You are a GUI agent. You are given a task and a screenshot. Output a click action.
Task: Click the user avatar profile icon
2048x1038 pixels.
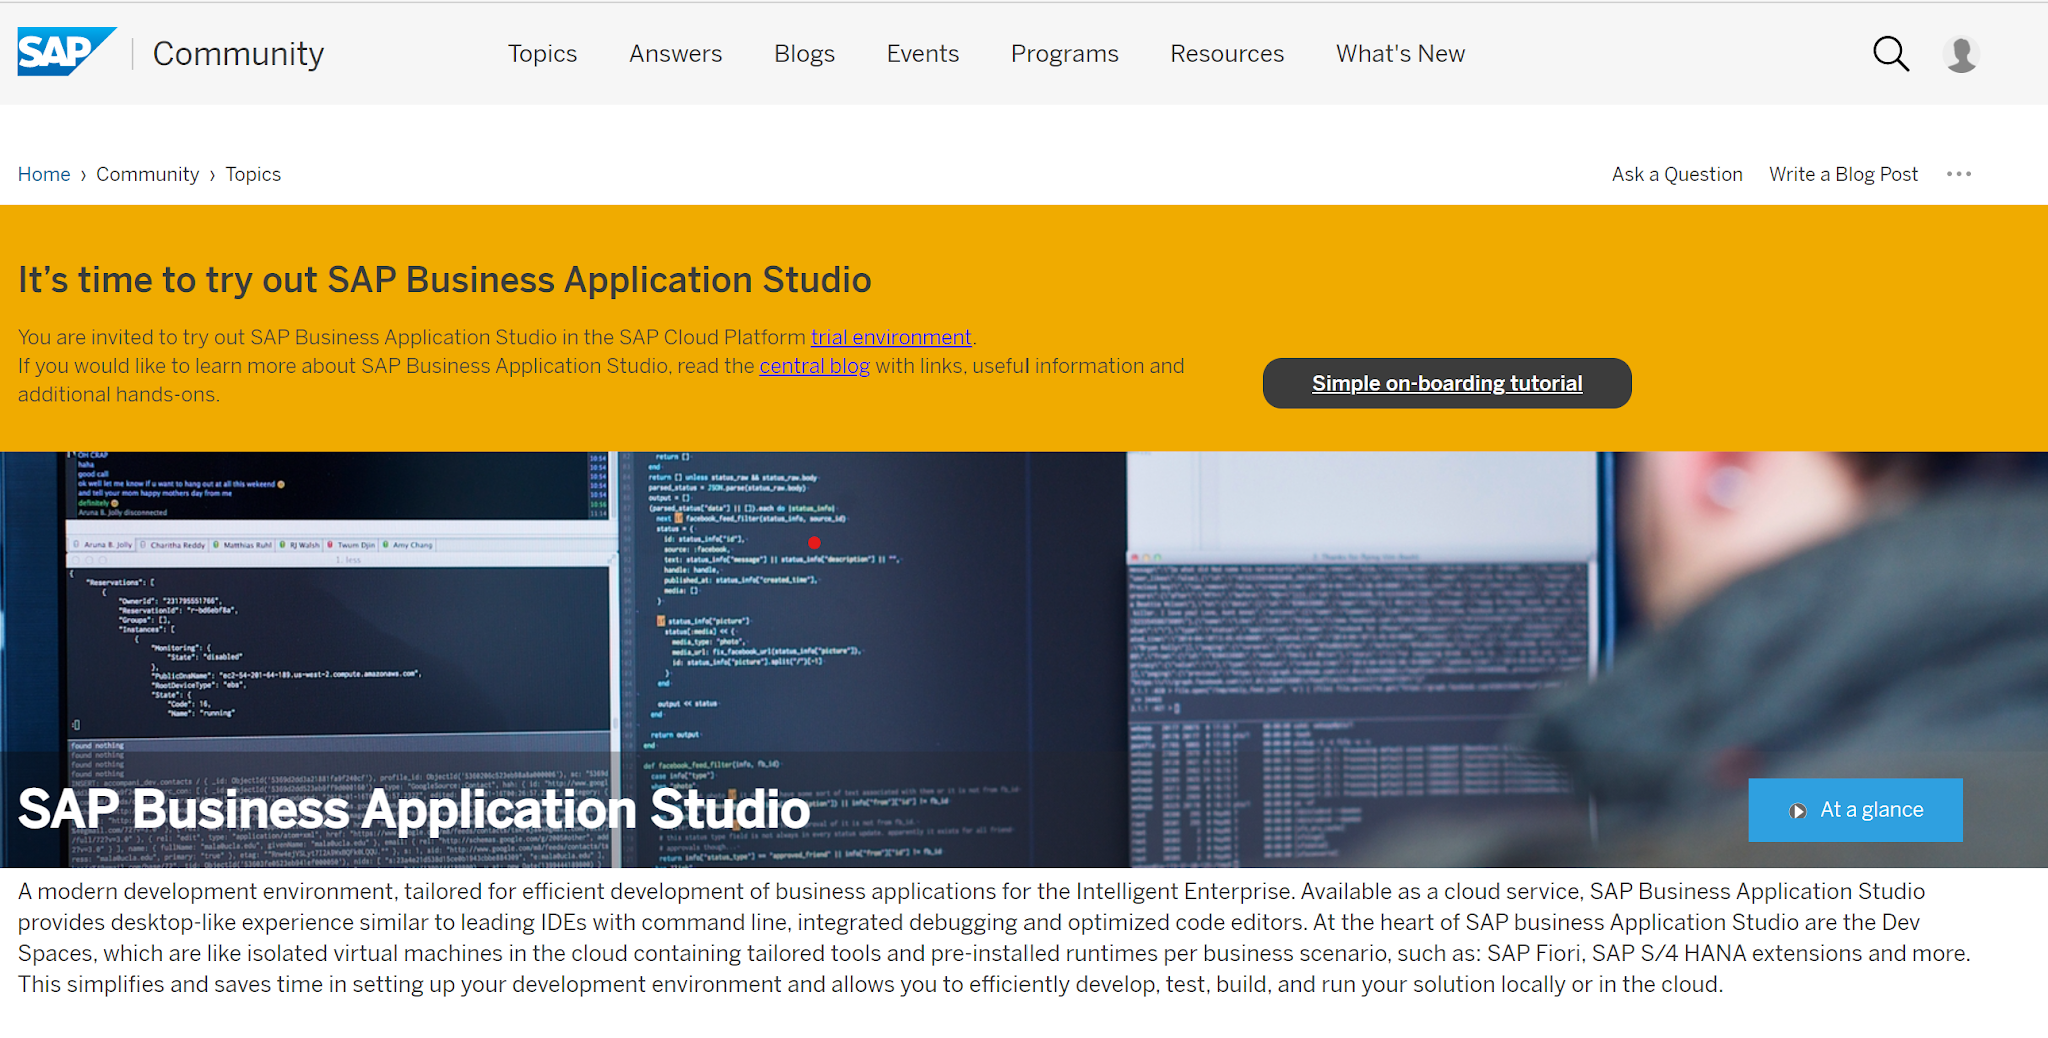click(1961, 53)
